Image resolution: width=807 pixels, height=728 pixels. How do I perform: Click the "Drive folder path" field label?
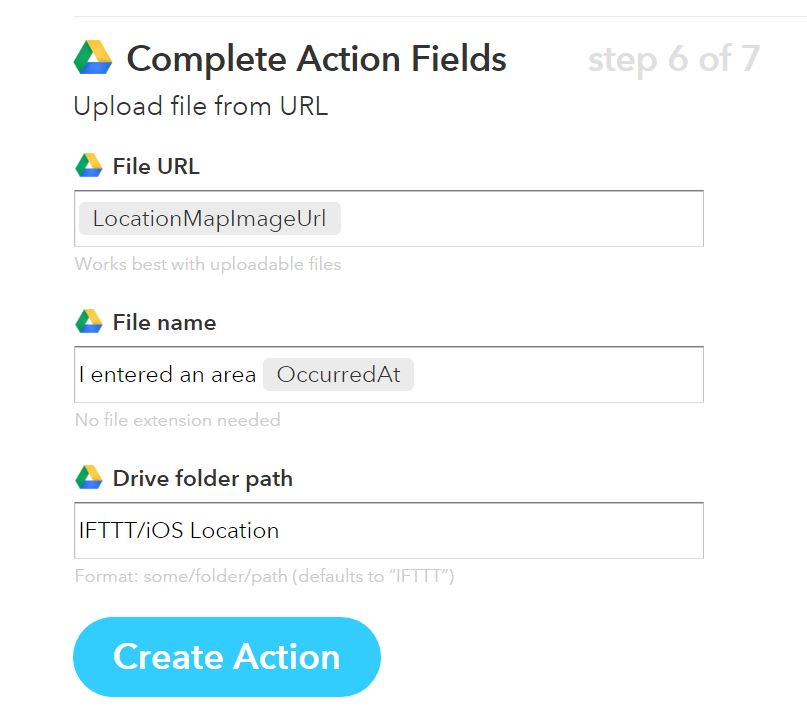pos(203,479)
